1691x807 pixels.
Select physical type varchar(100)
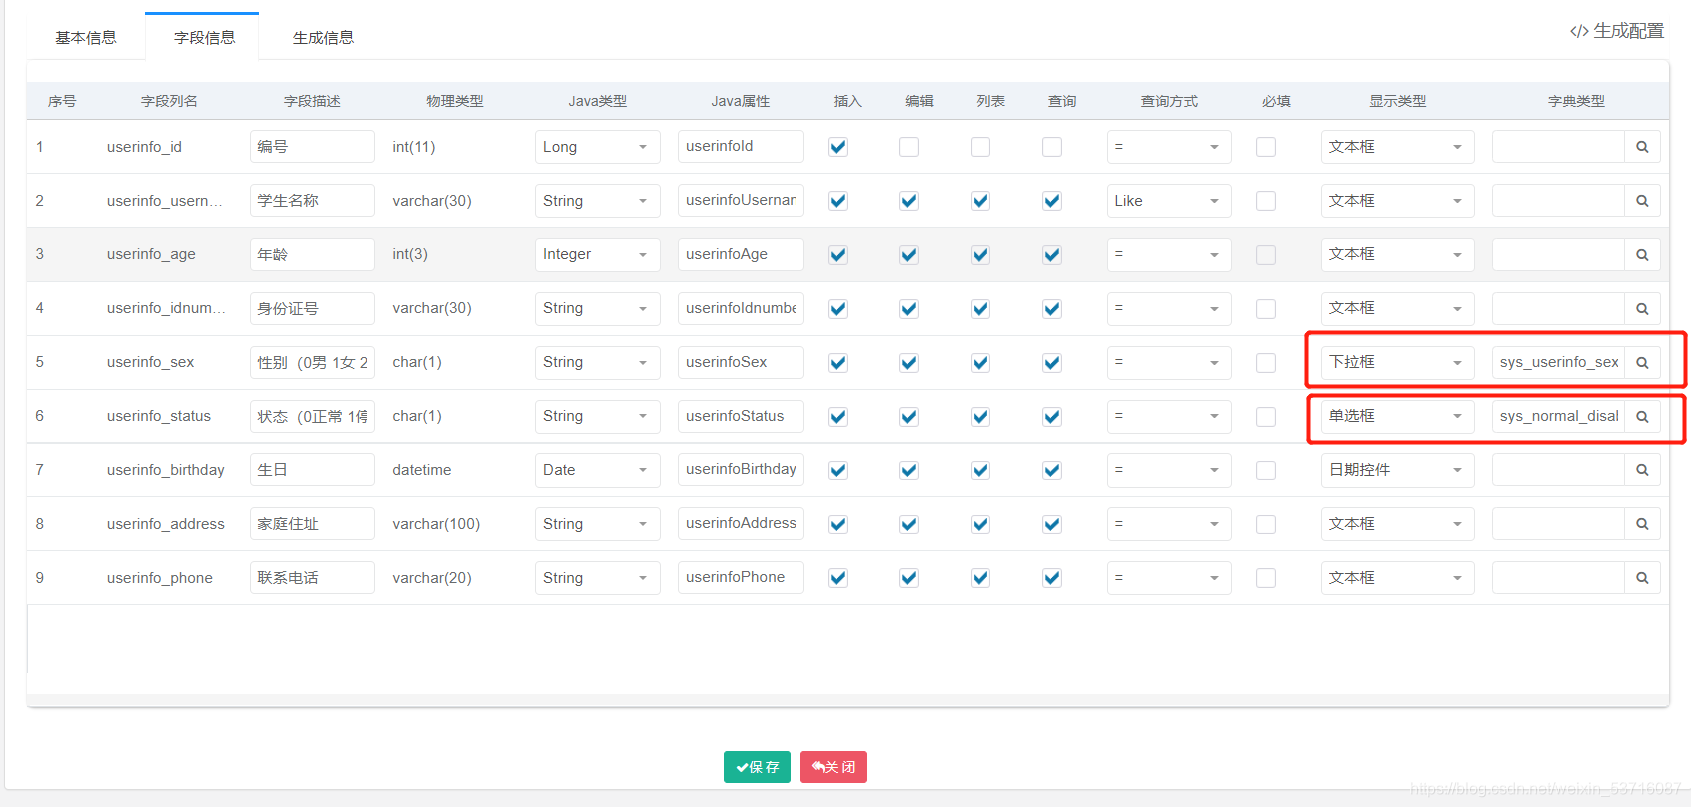pyautogui.click(x=436, y=524)
